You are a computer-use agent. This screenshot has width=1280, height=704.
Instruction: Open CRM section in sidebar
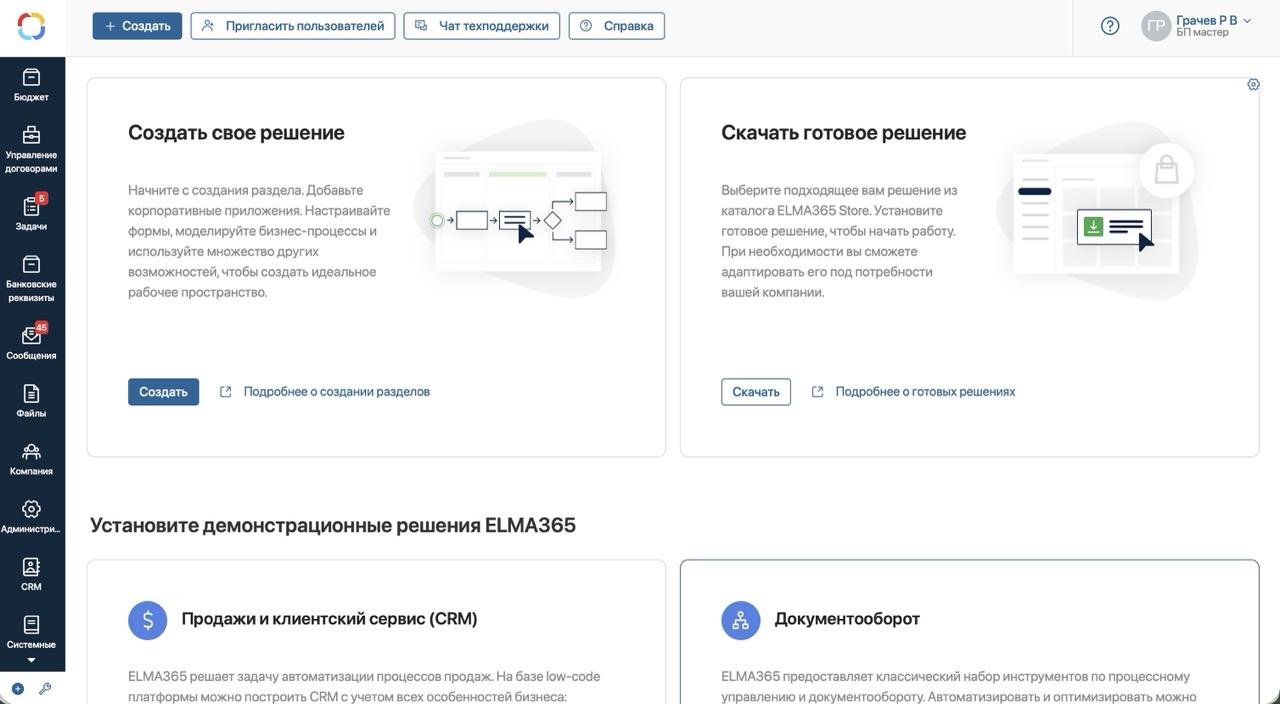[x=31, y=574]
